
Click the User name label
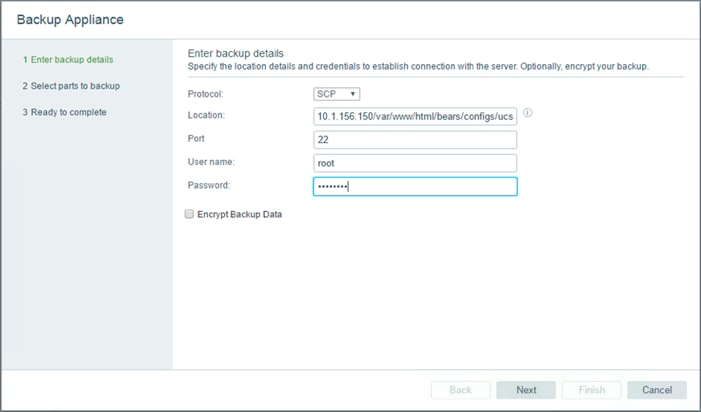pyautogui.click(x=211, y=162)
